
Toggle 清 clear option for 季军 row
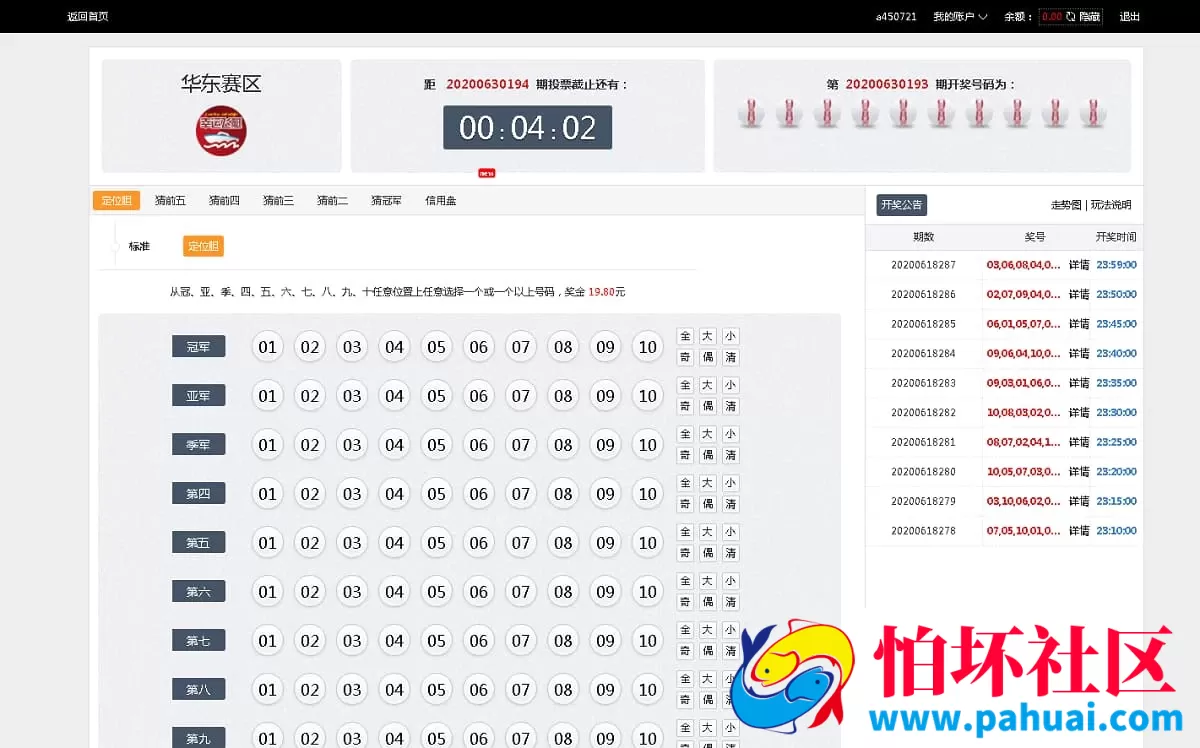(731, 455)
